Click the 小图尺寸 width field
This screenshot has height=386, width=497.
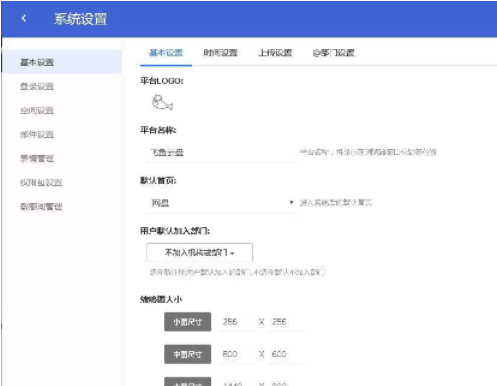tap(237, 322)
